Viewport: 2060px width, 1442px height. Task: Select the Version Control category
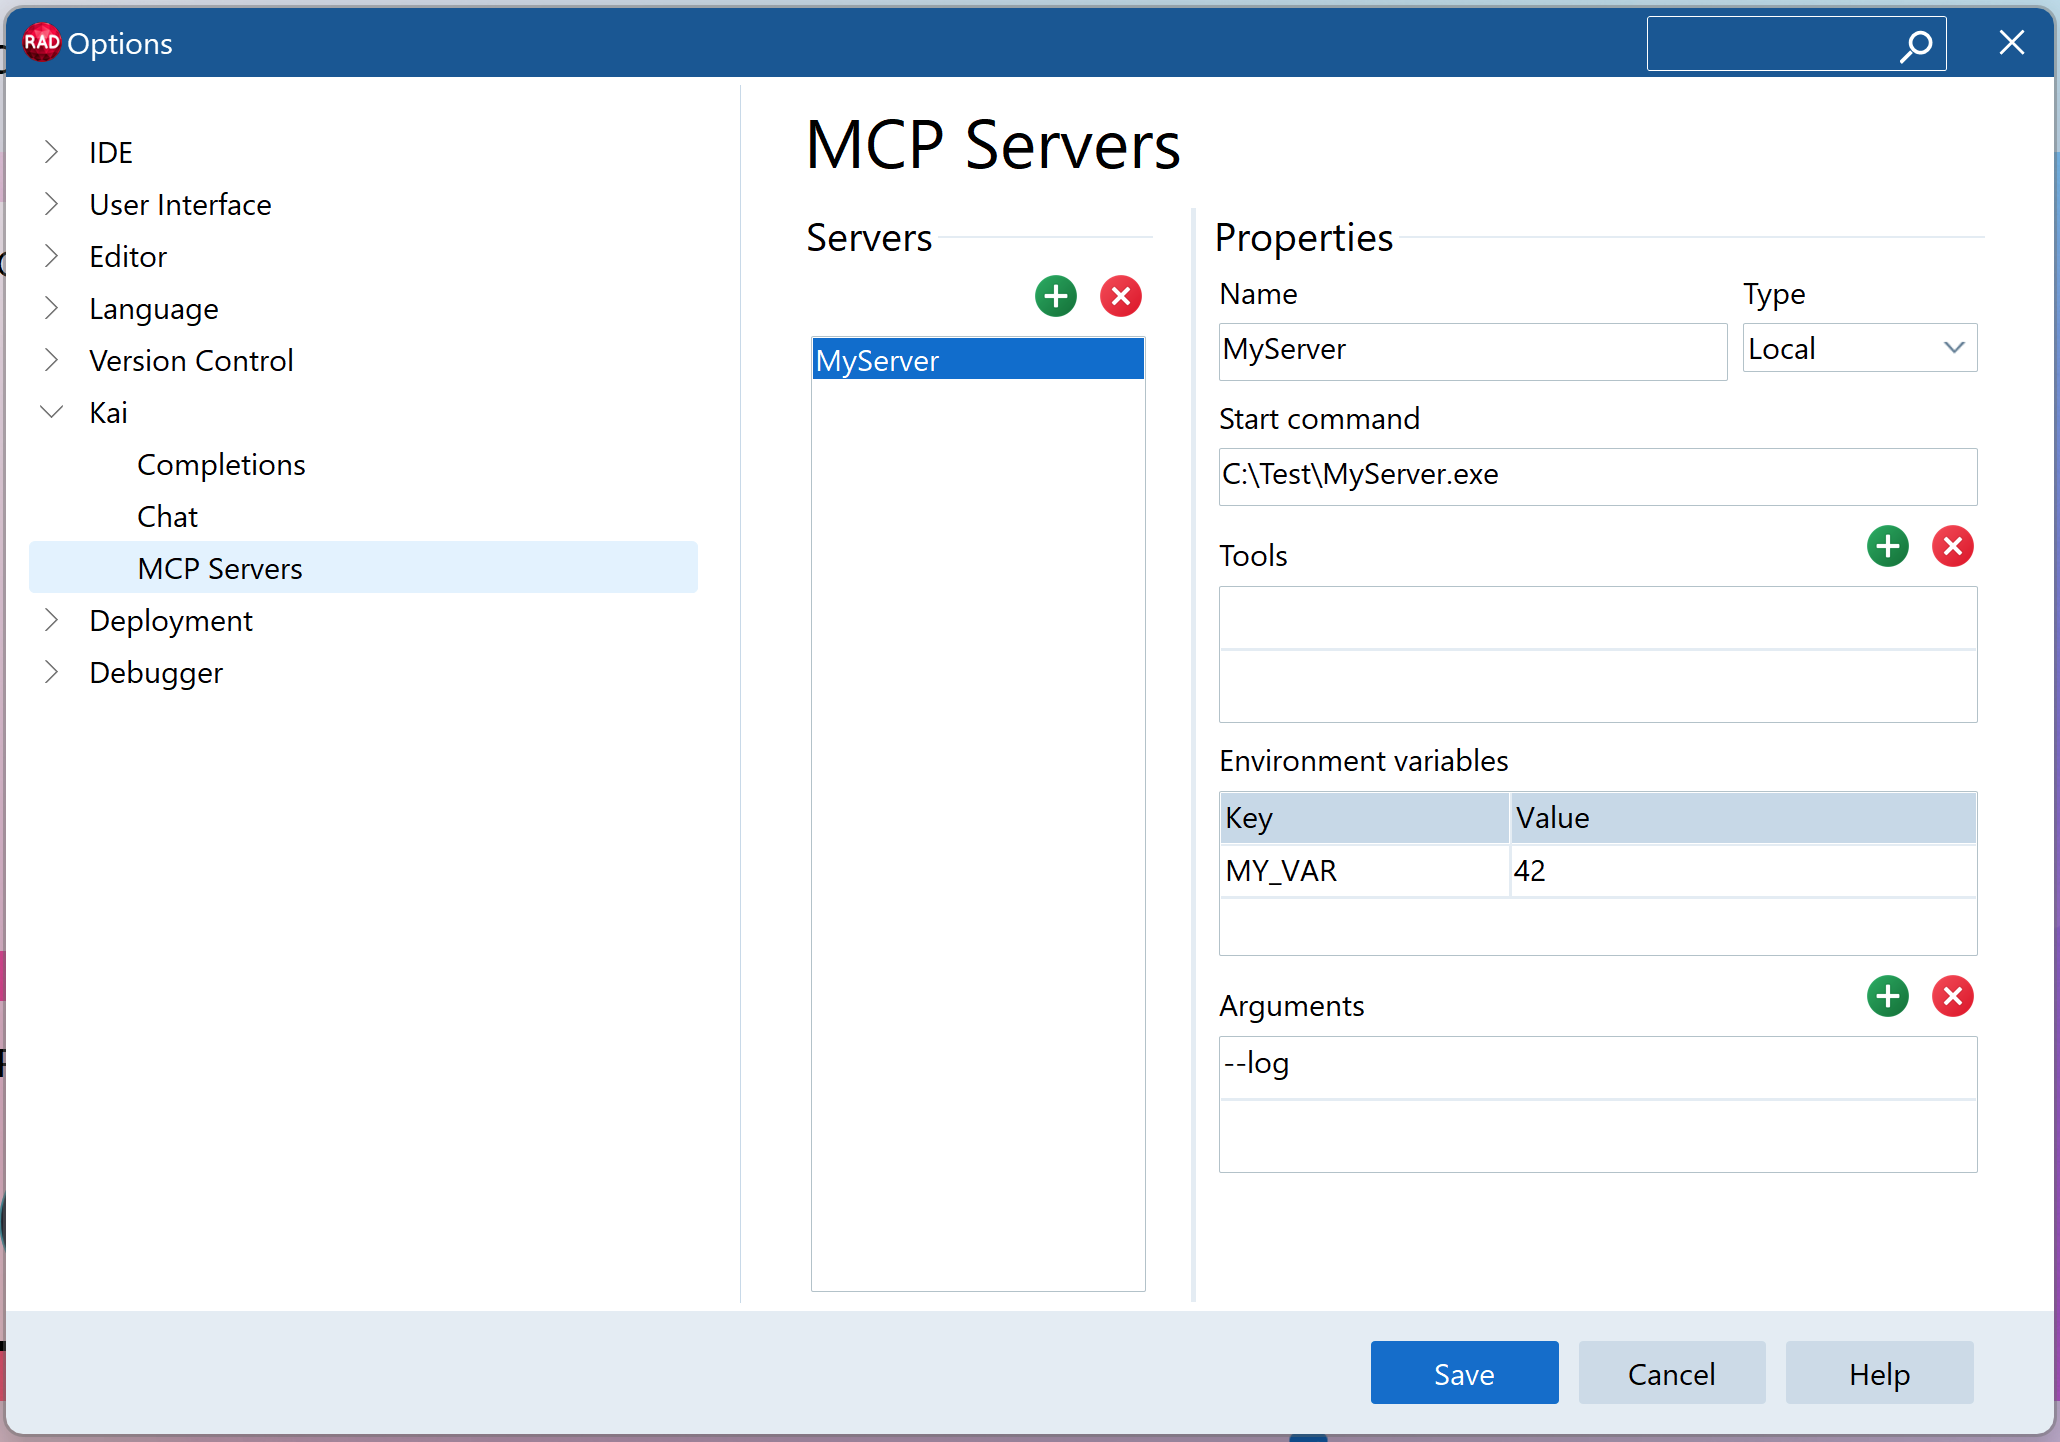tap(191, 361)
